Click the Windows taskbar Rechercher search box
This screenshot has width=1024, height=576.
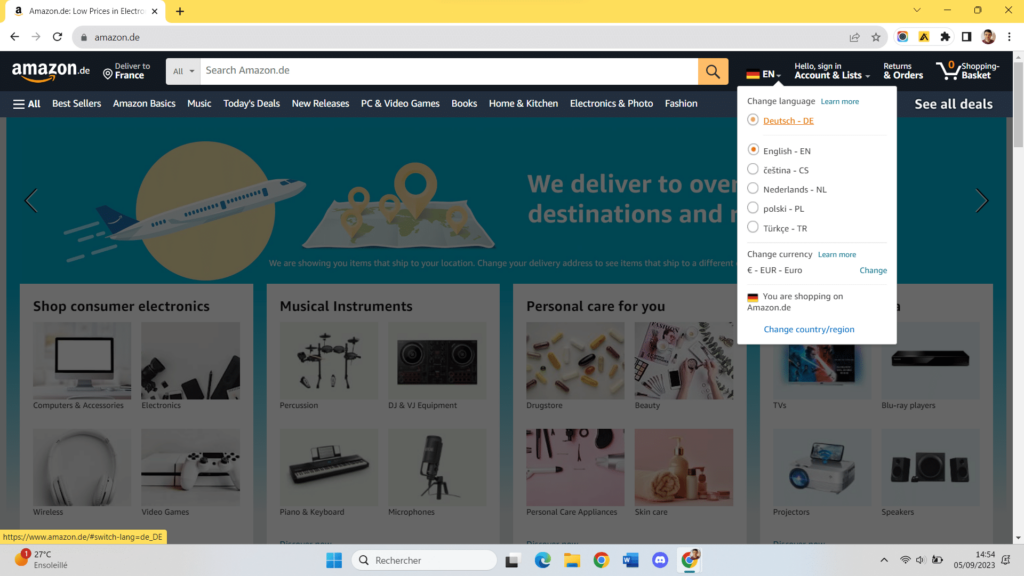point(424,560)
